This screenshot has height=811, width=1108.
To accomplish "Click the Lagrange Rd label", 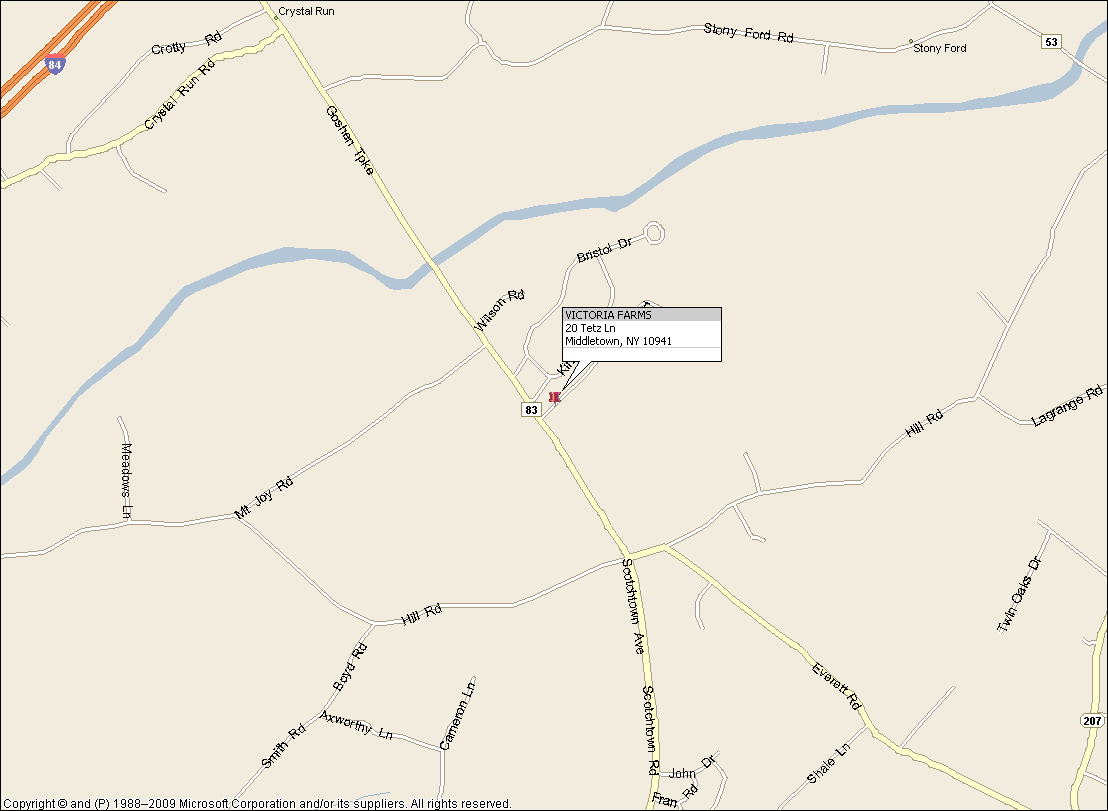I will pos(1067,406).
